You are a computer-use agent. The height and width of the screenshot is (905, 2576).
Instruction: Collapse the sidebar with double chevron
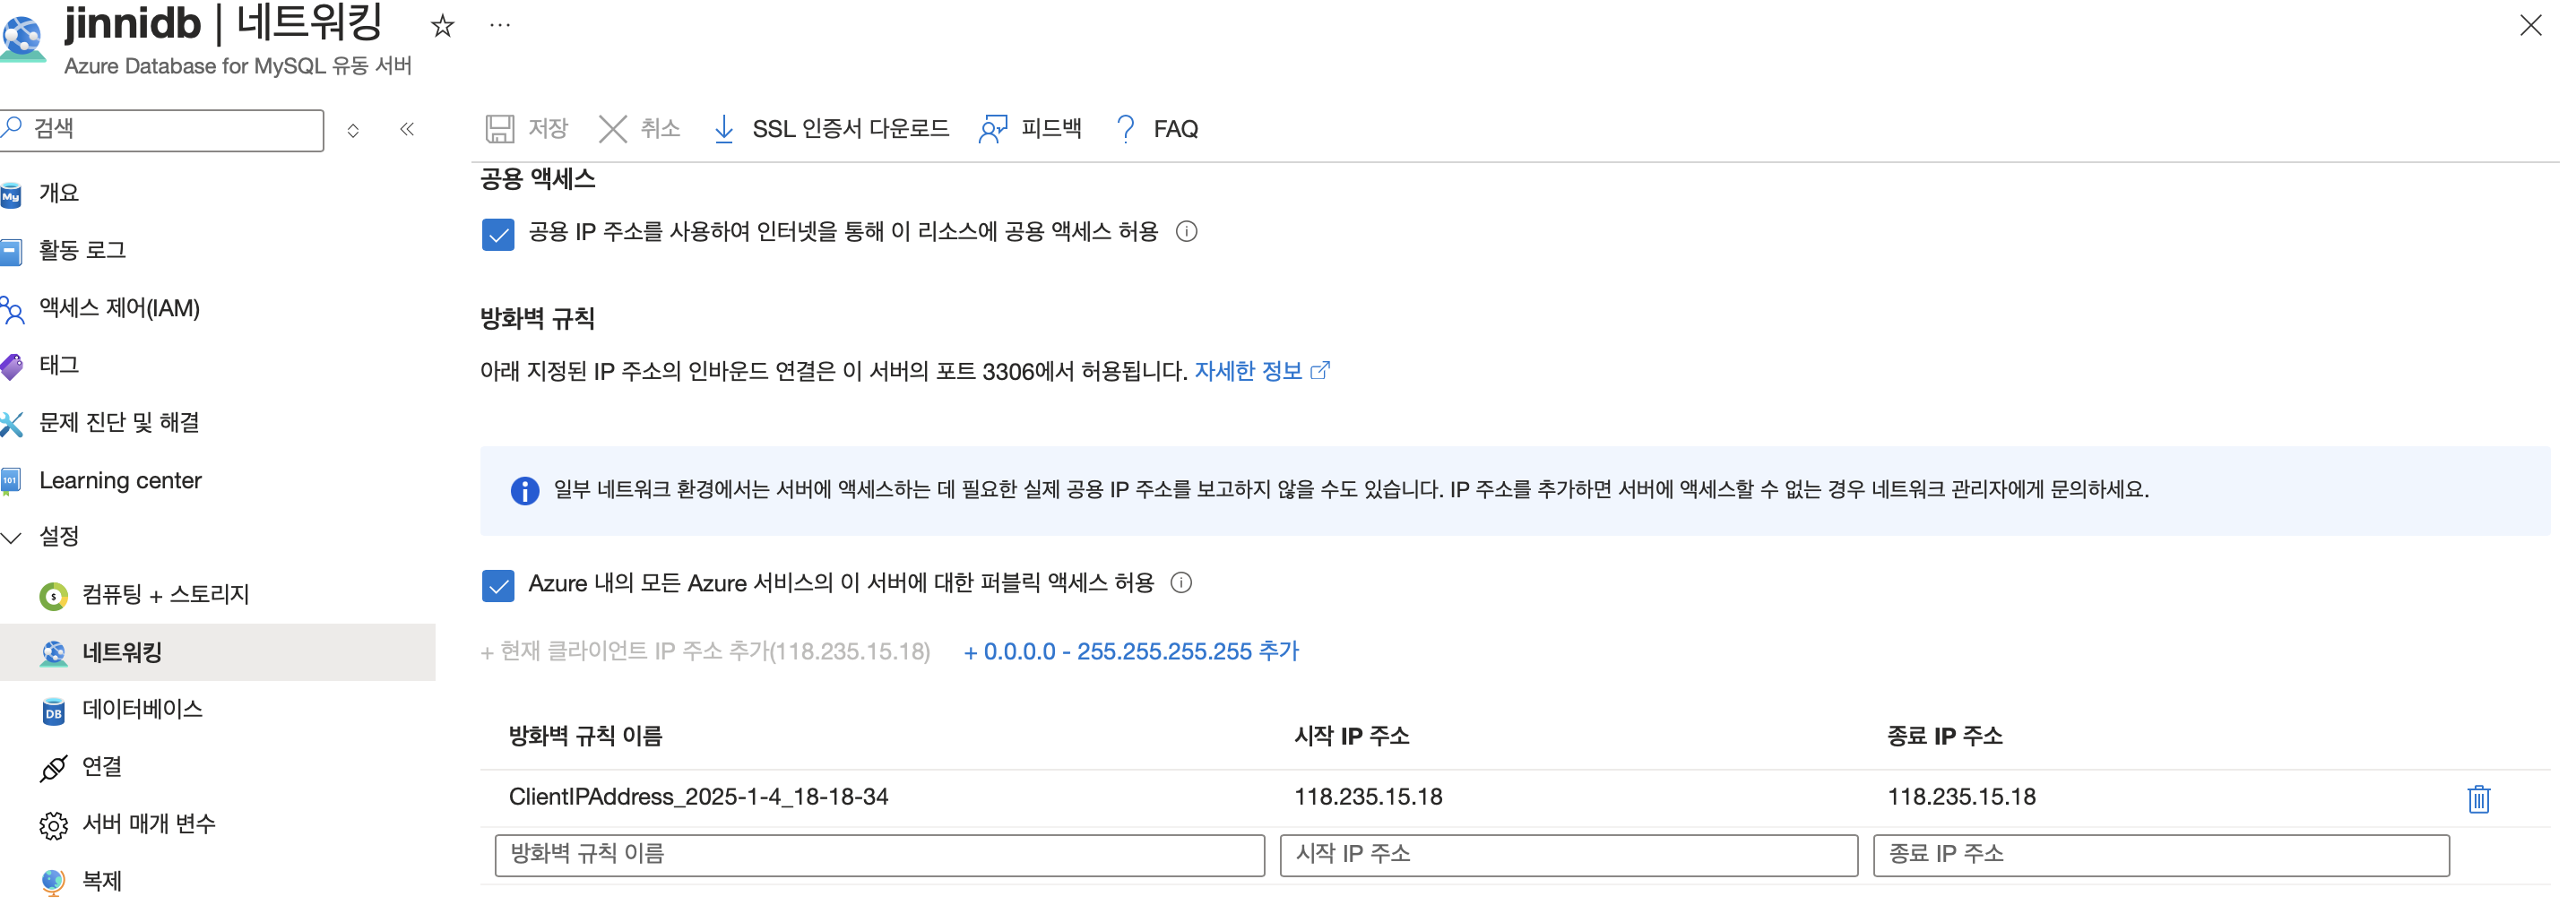tap(407, 129)
